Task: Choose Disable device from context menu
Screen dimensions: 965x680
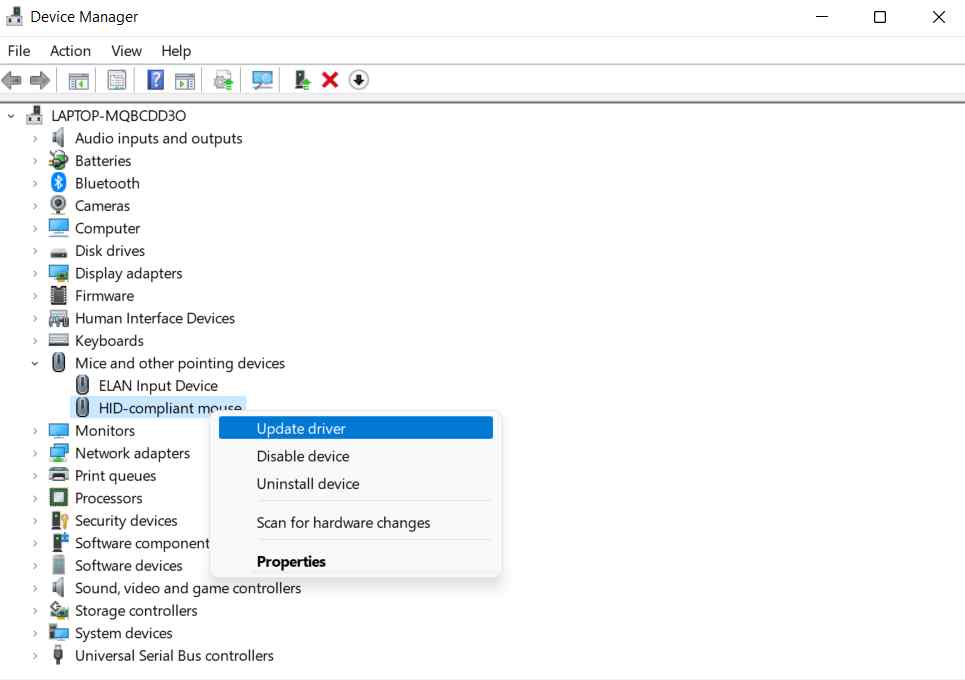Action: point(356,456)
